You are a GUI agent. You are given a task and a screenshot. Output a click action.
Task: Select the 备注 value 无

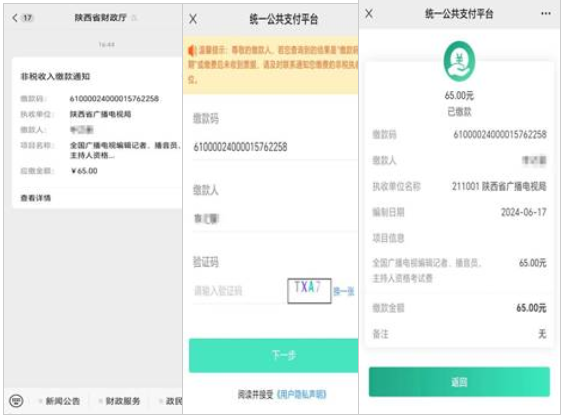point(542,334)
